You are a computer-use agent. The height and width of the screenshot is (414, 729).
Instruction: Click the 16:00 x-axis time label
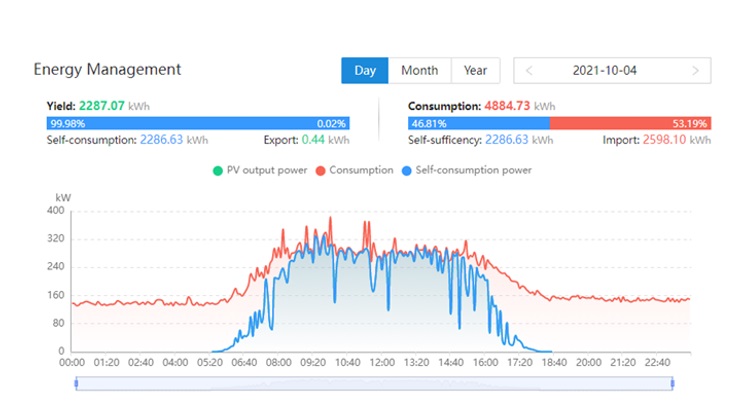(485, 362)
